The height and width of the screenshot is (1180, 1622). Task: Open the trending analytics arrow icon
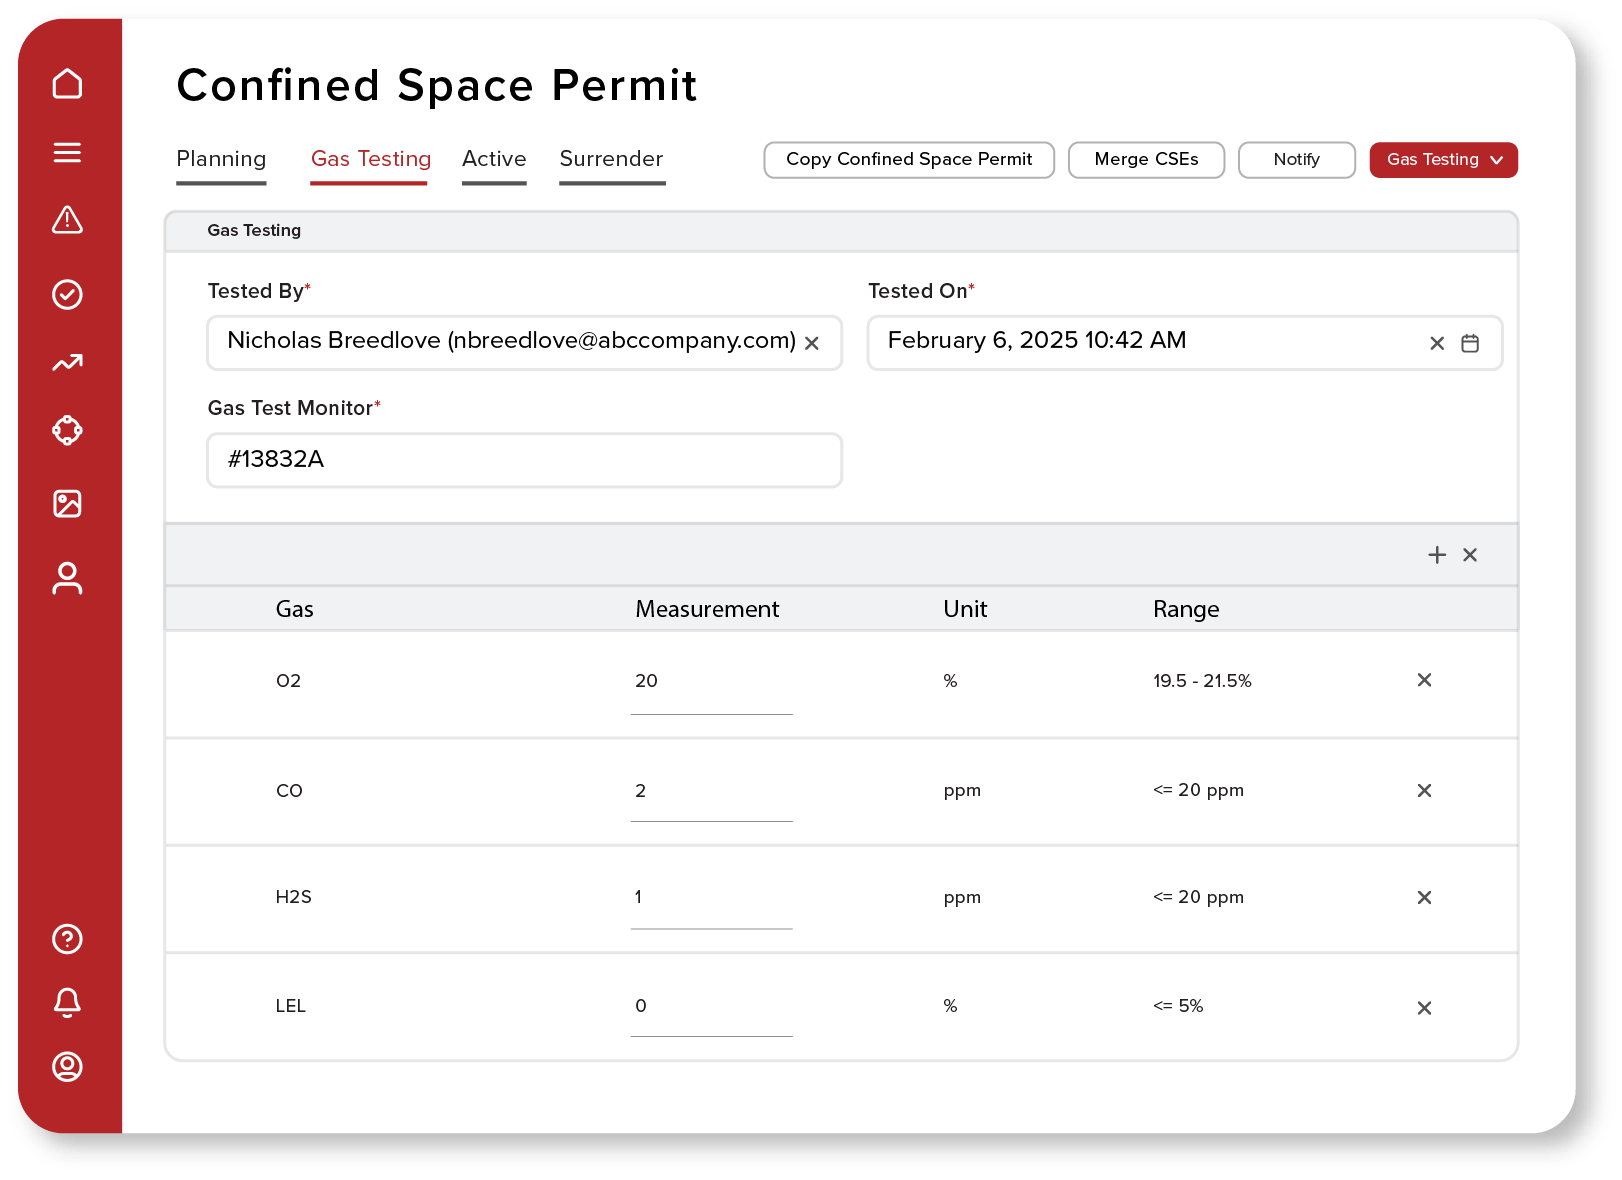click(67, 363)
